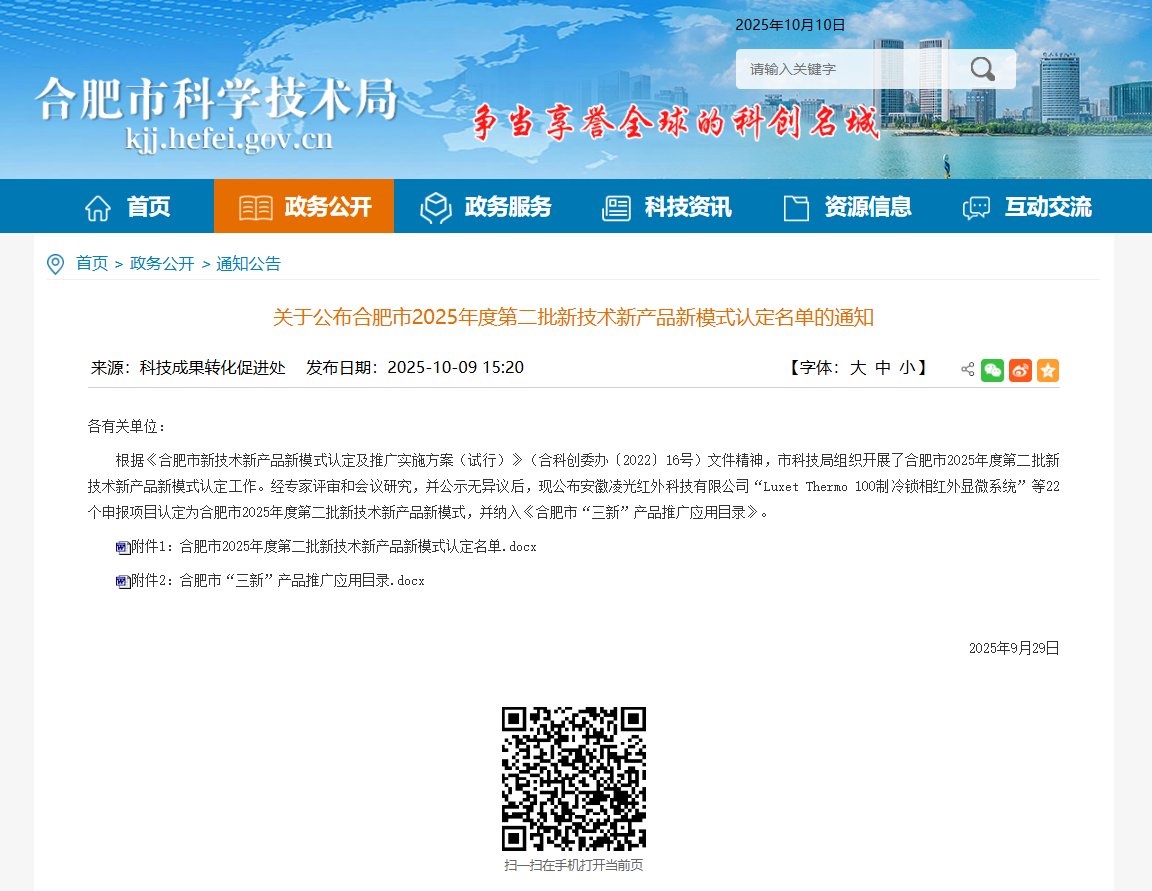Set font size to 小

coord(906,368)
